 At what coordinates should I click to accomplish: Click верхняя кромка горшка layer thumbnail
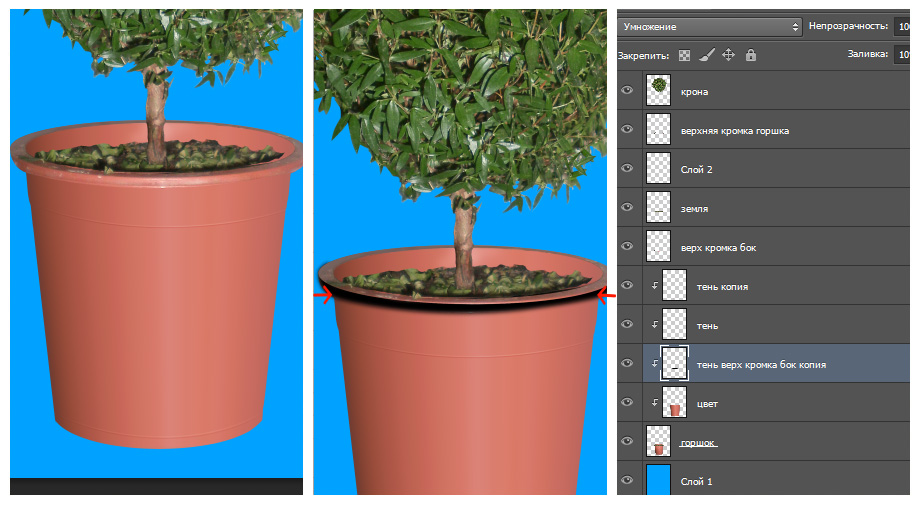[658, 129]
